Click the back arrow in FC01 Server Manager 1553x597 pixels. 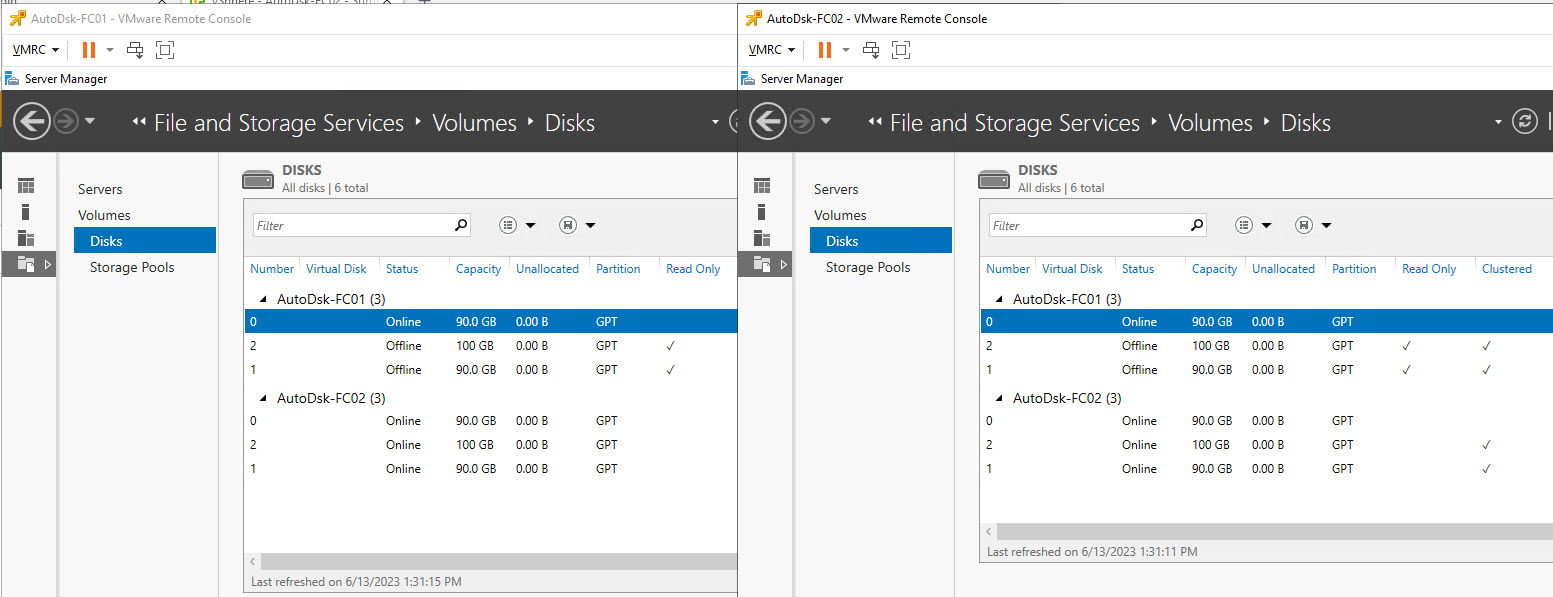[31, 122]
